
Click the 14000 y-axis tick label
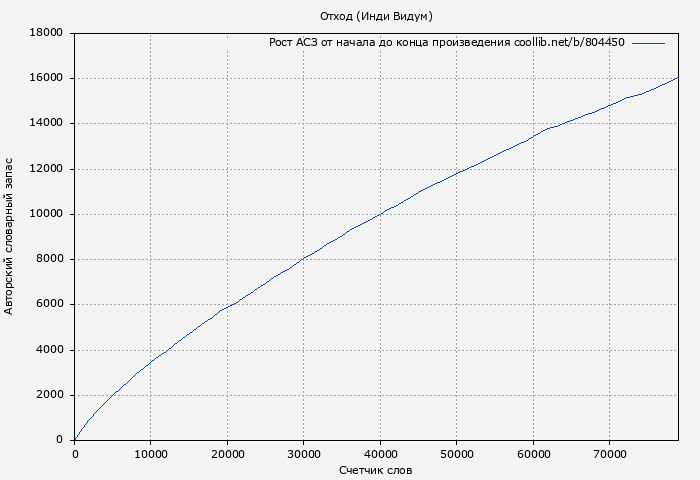pyautogui.click(x=47, y=123)
